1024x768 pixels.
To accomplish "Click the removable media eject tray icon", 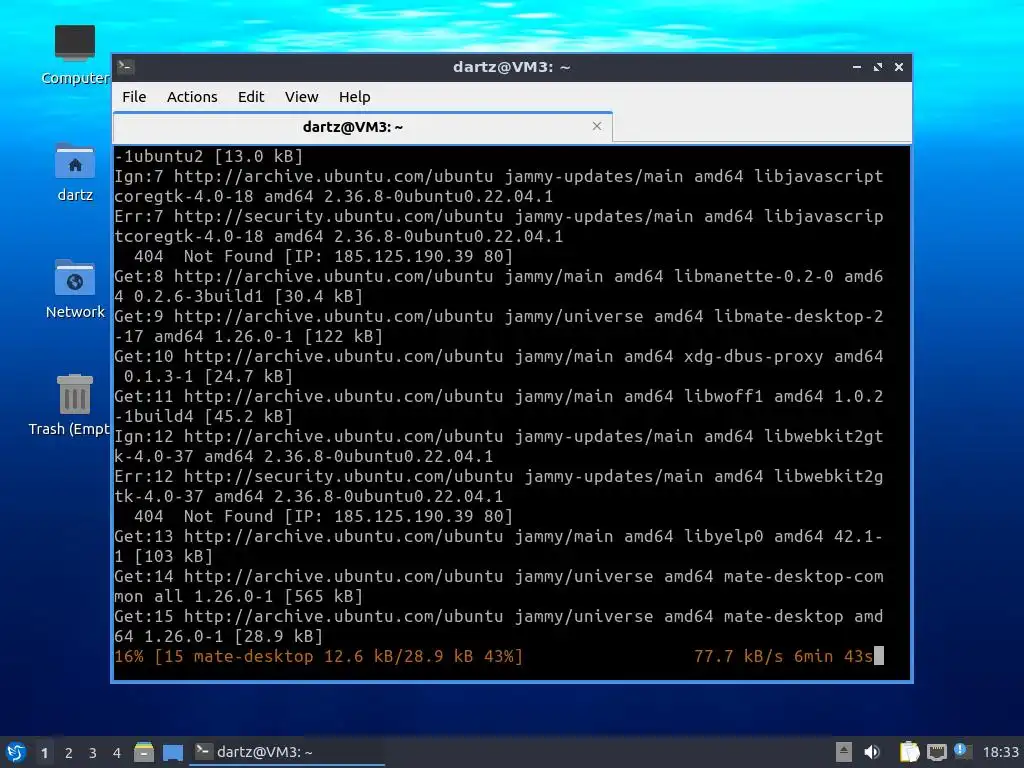I will (844, 752).
